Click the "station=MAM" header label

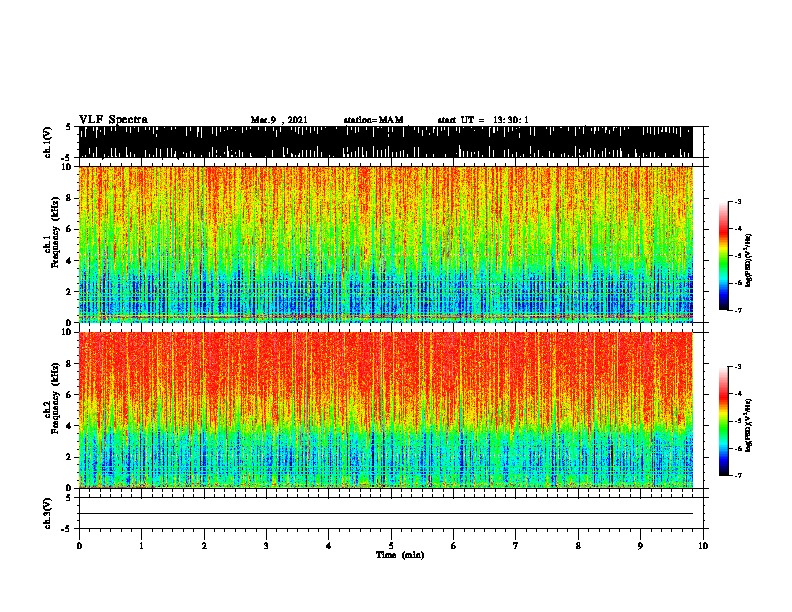click(373, 120)
